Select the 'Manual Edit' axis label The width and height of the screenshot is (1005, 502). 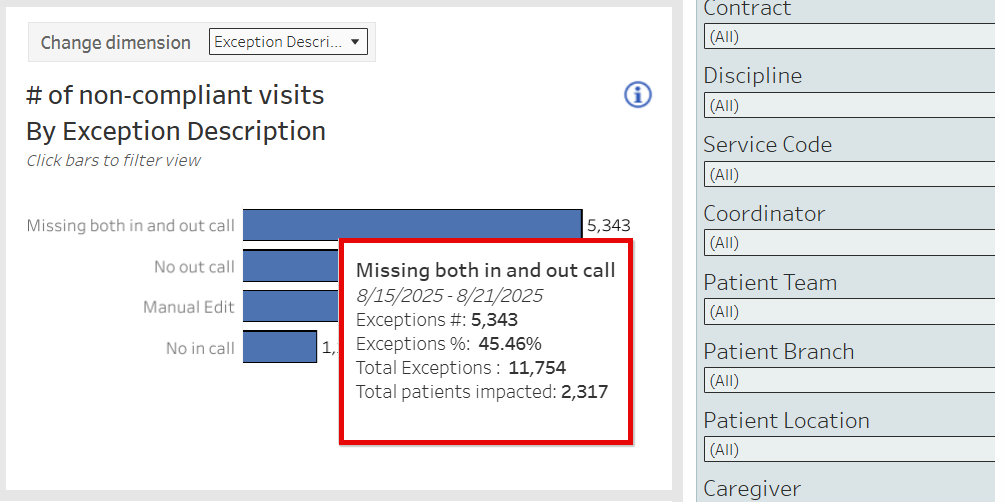coord(189,308)
